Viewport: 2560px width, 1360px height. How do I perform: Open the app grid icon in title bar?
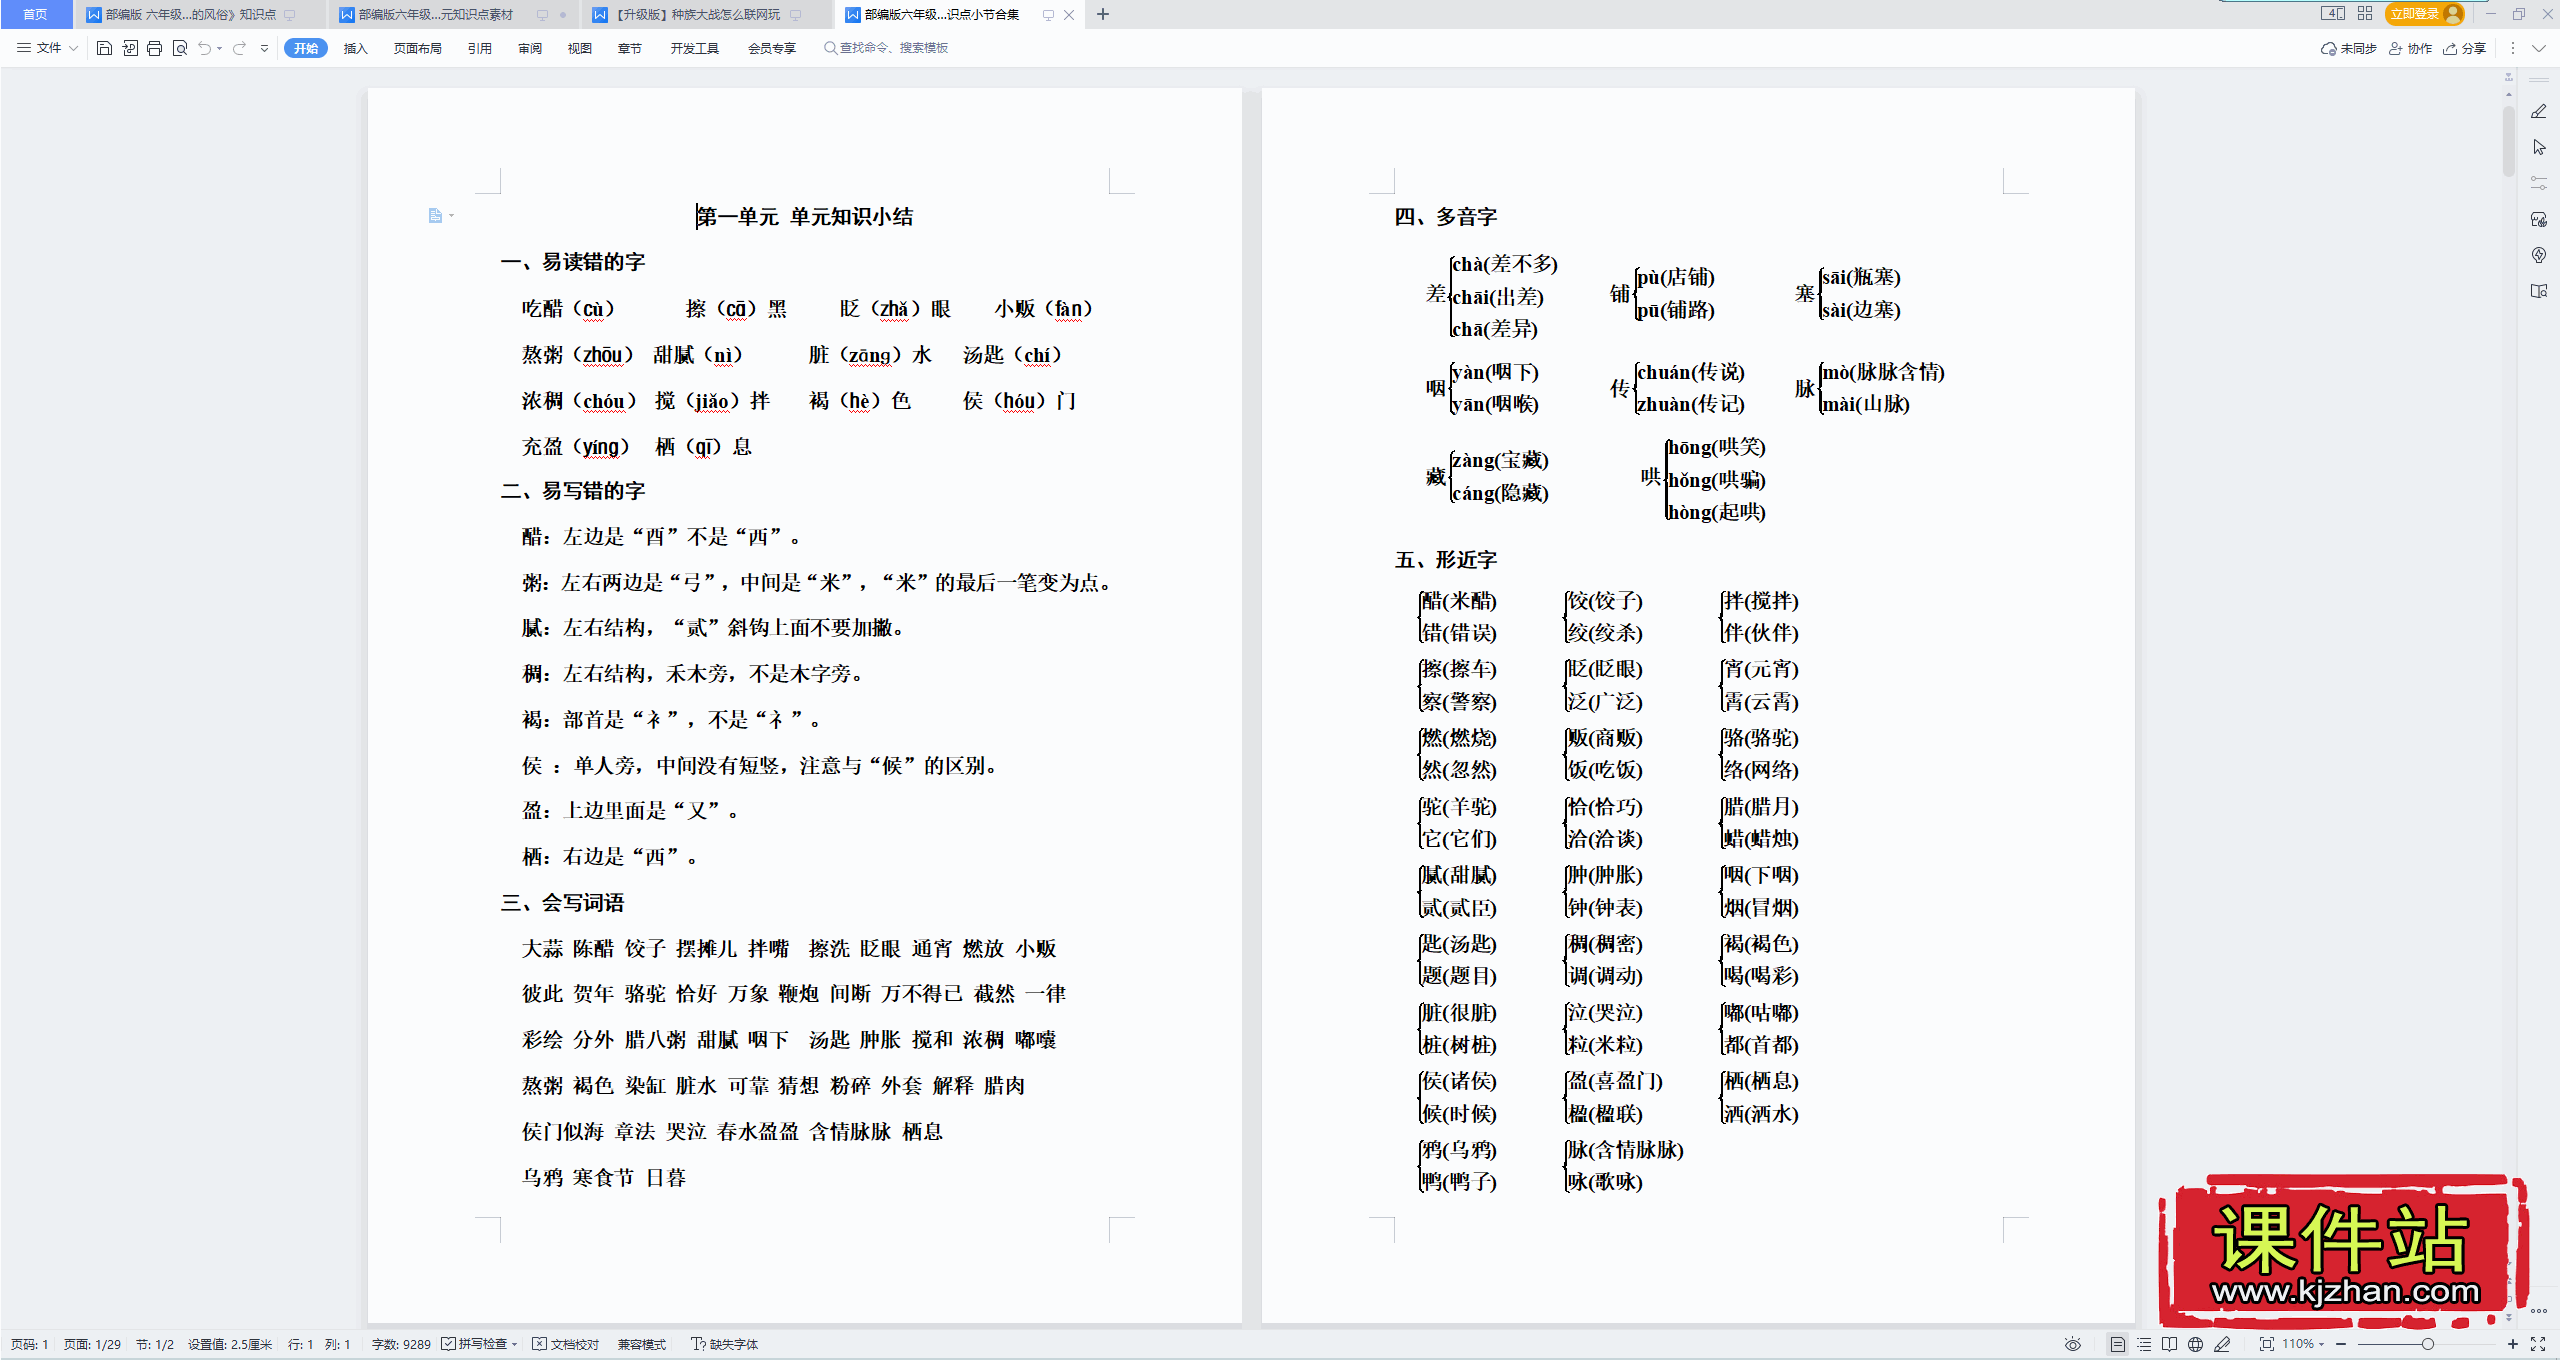[x=2365, y=14]
